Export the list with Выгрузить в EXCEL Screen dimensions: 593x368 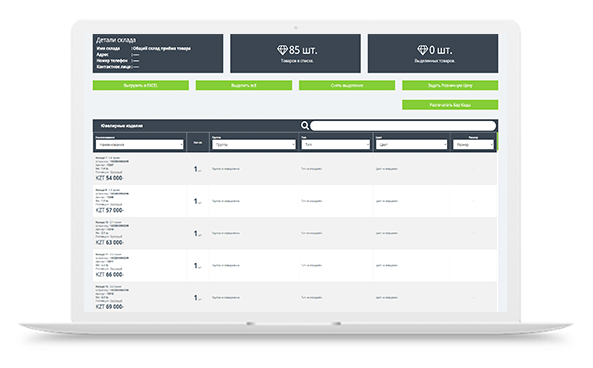141,85
